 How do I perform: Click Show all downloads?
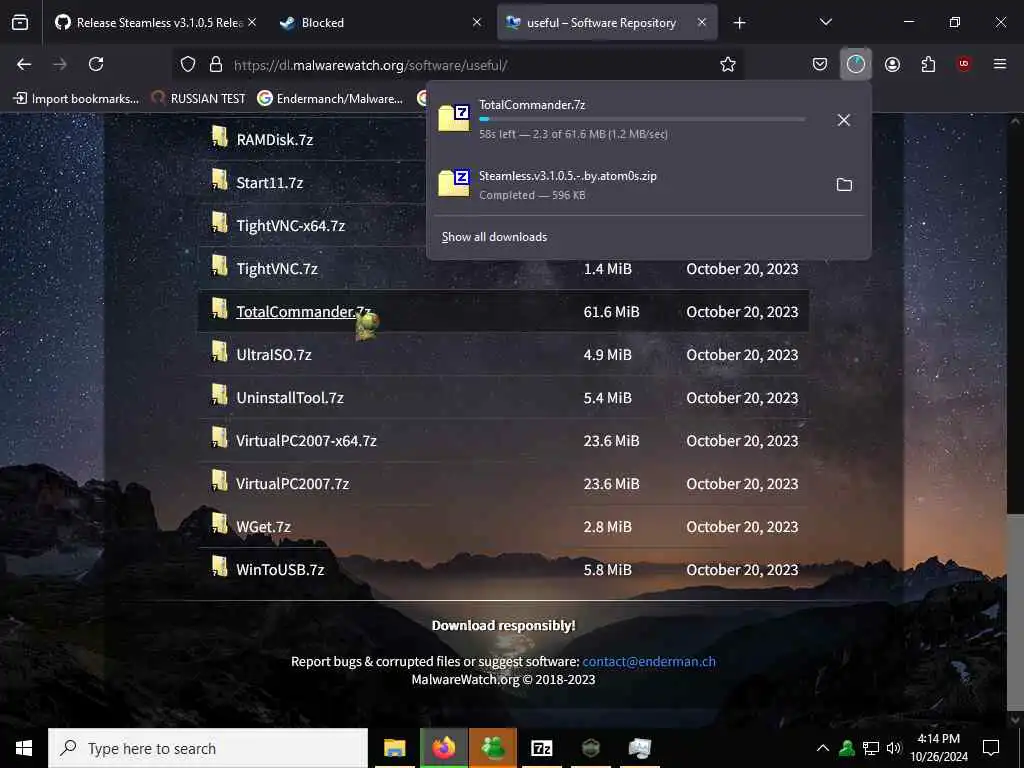point(494,237)
